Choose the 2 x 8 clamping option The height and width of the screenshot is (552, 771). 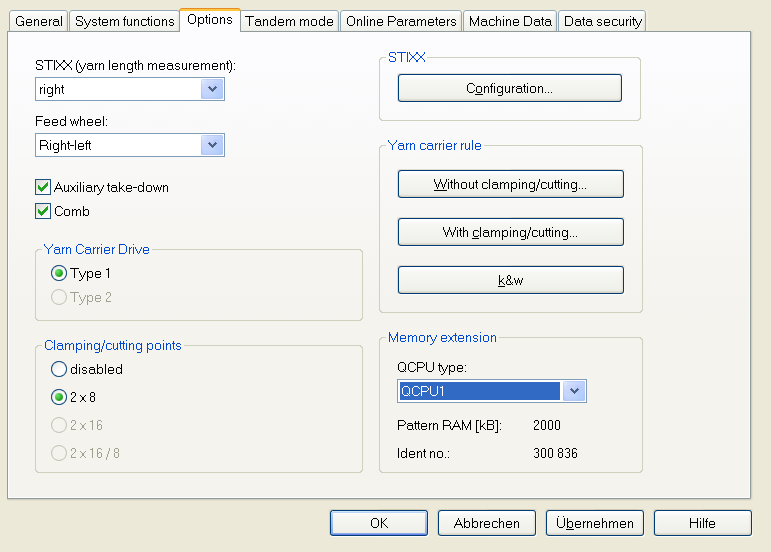59,397
